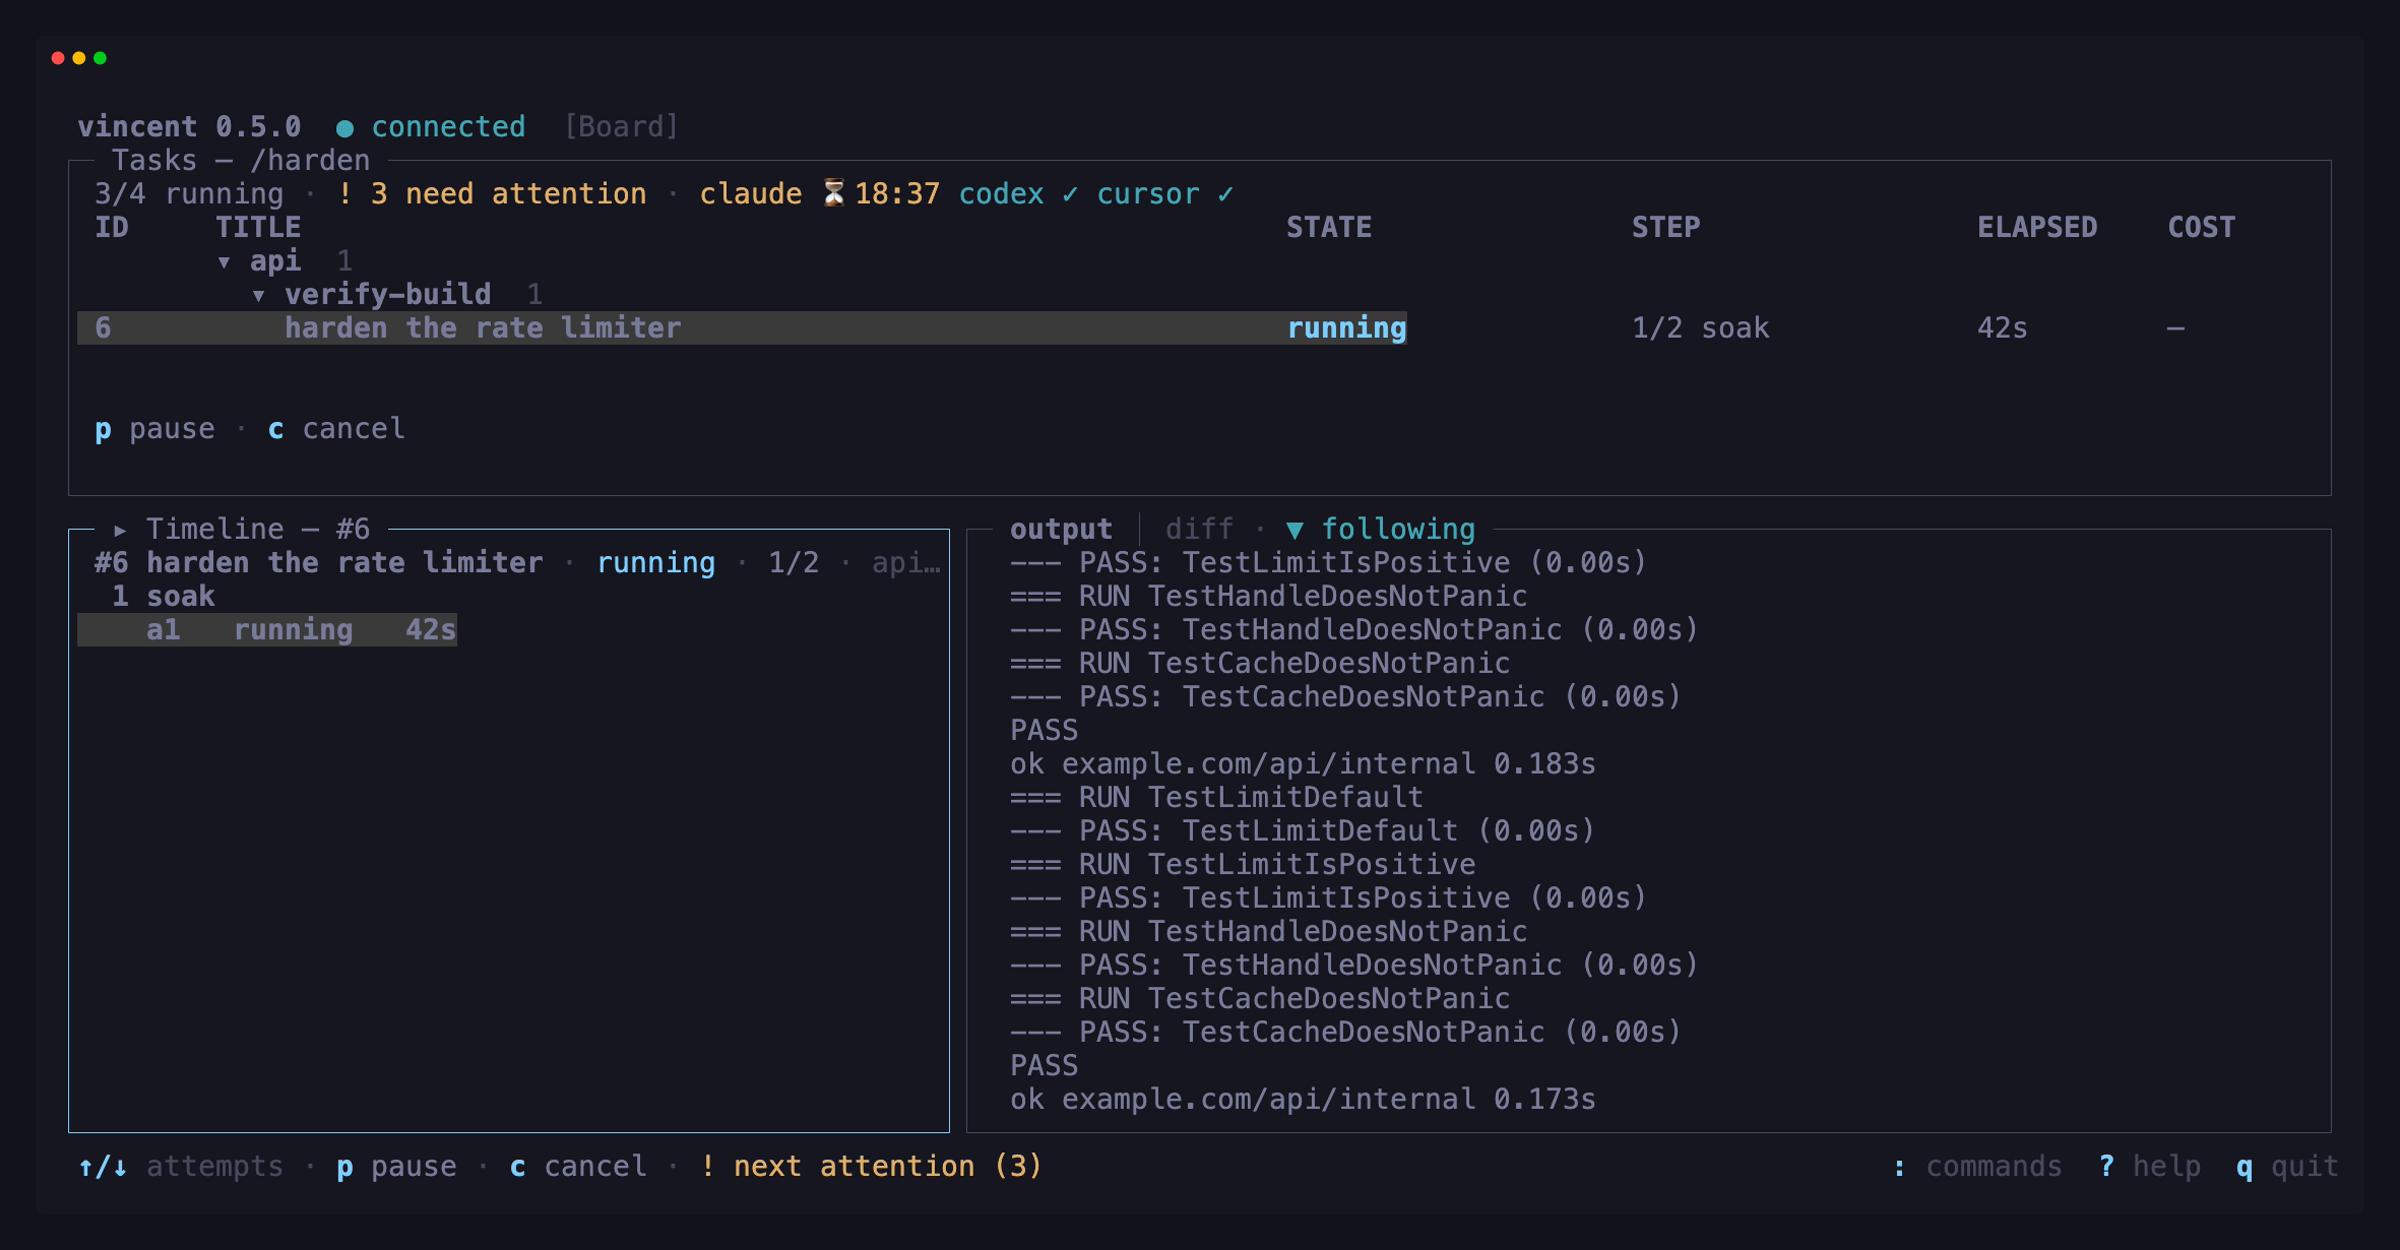Image resolution: width=2400 pixels, height=1250 pixels.
Task: Click the teal connected status dot
Action: click(345, 128)
